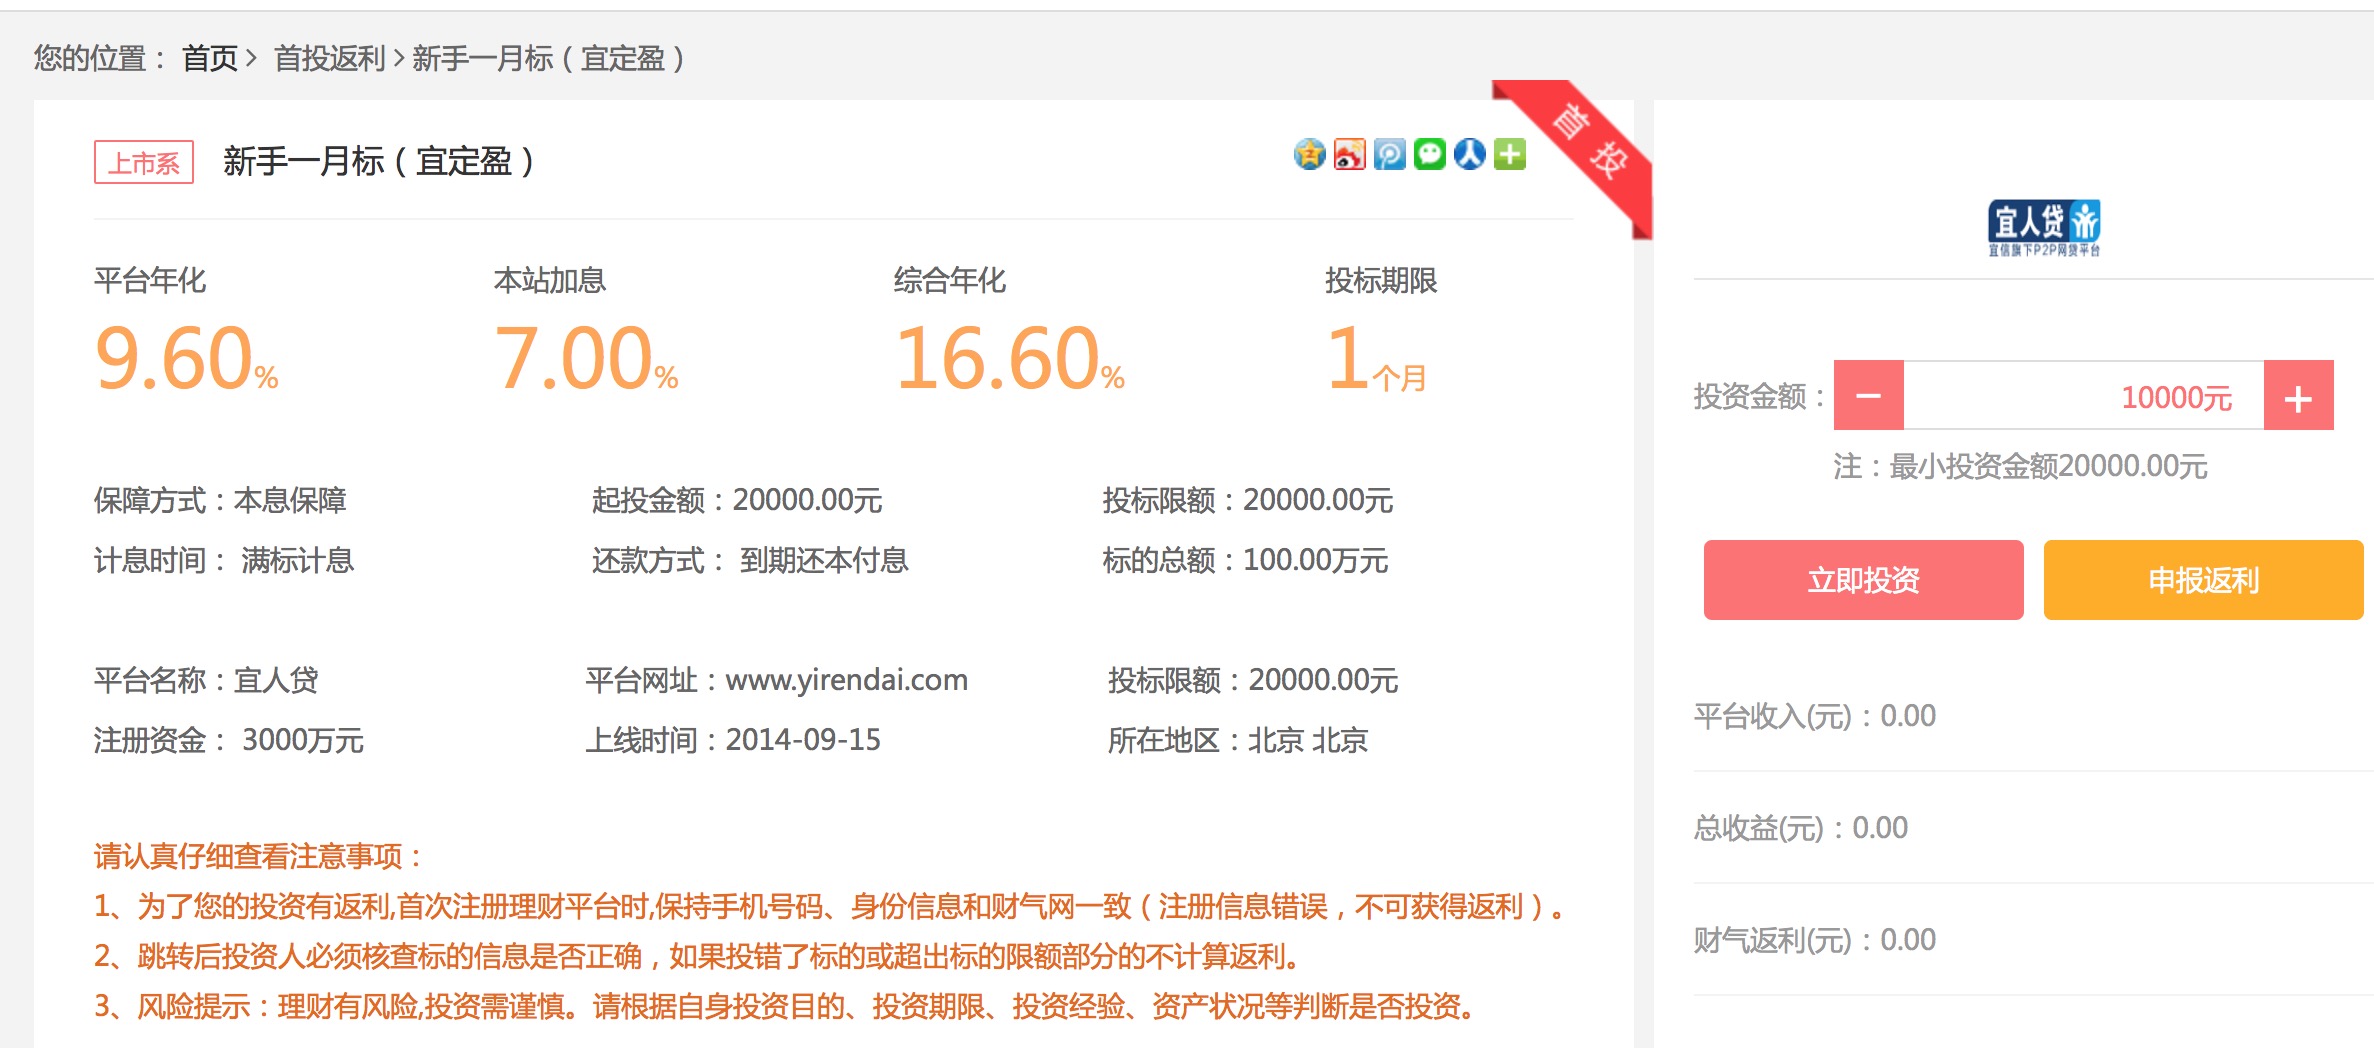Visit www.yirendai.com platform website
Image resolution: width=2374 pixels, height=1048 pixels.
(846, 679)
